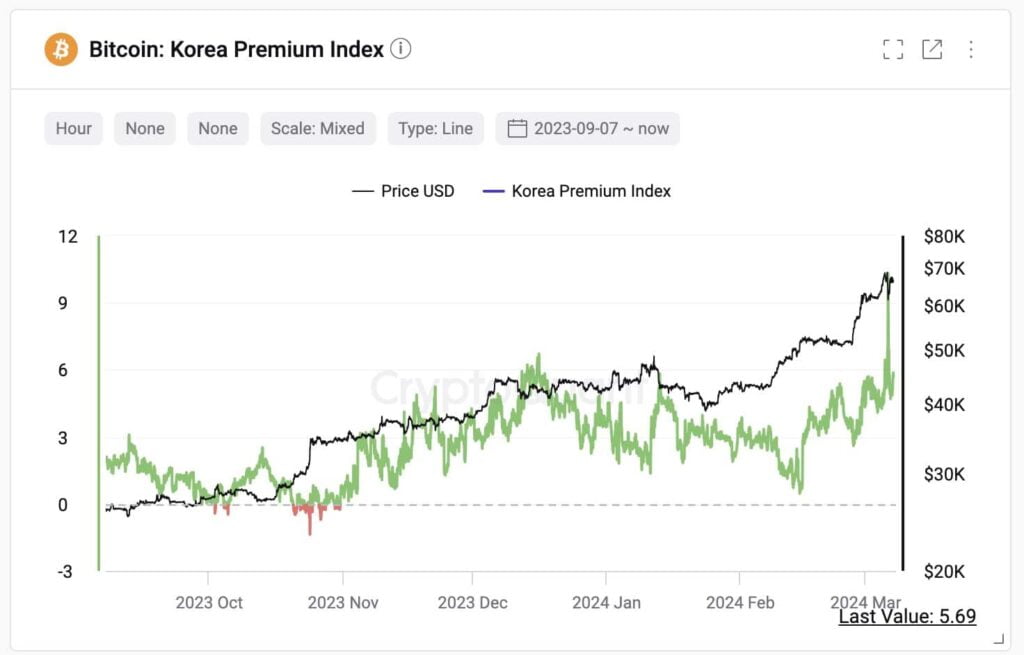Expand the chart to fullscreen
Screen dimensions: 1024x655
893,48
